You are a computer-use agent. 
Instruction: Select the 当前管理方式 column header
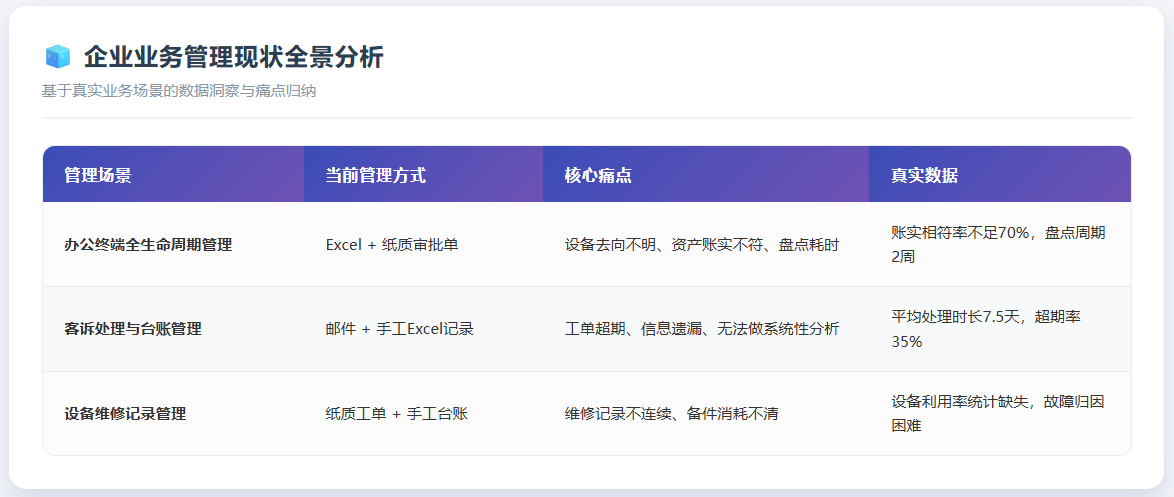pos(424,175)
